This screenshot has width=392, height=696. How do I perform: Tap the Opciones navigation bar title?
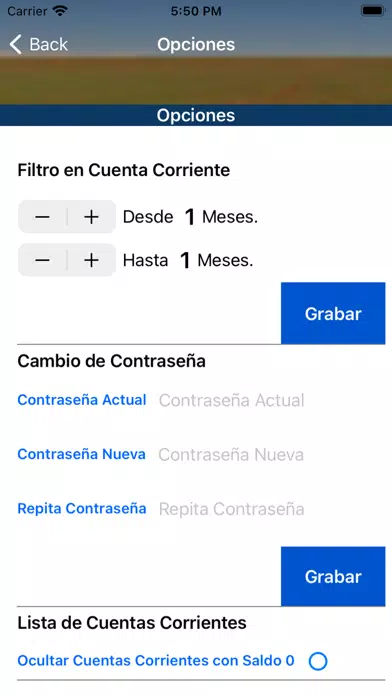coord(196,44)
